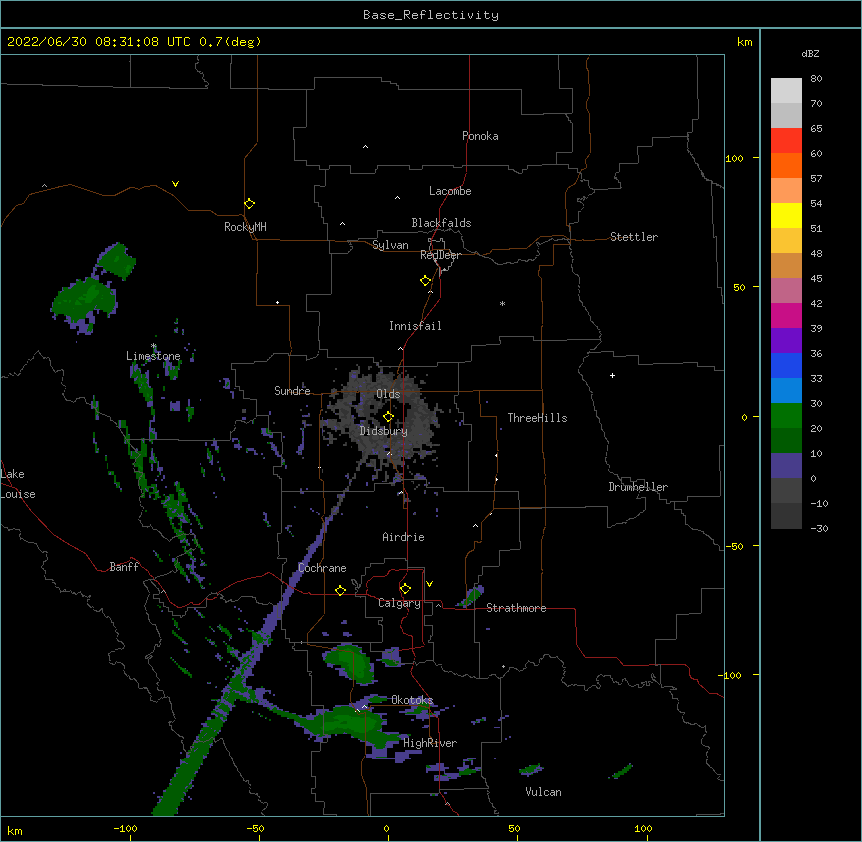Screen dimensions: 862x842
Task: Click the 80 value in the dBZ legend
Action: [x=816, y=79]
